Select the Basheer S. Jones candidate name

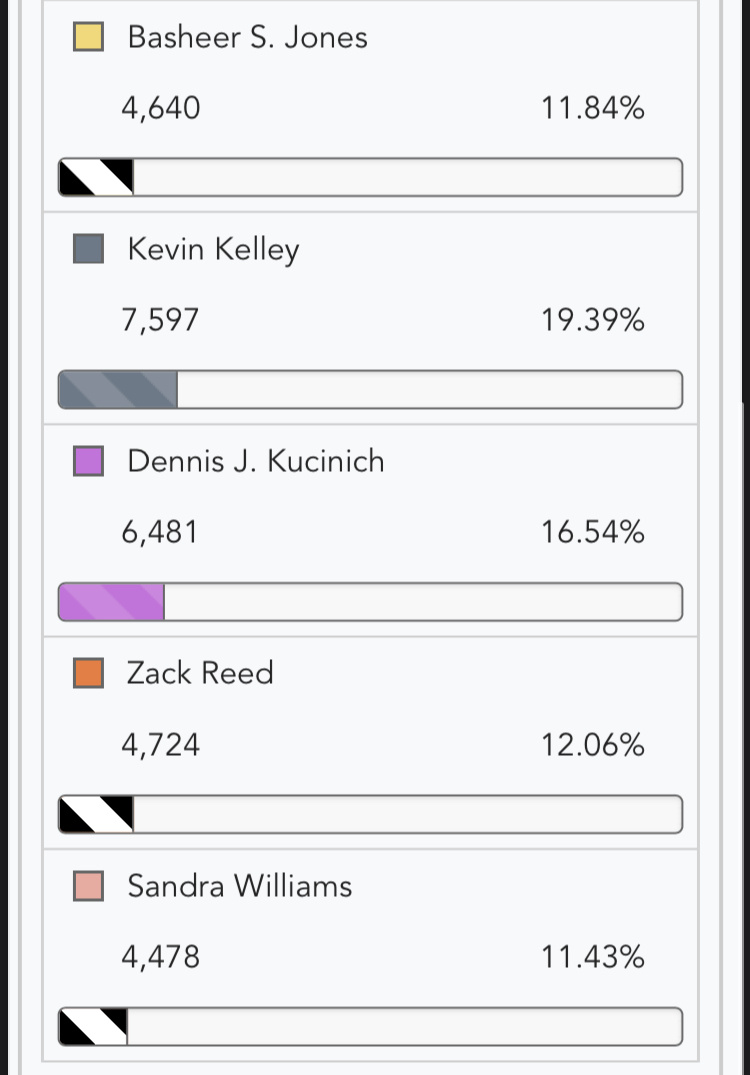tap(247, 37)
